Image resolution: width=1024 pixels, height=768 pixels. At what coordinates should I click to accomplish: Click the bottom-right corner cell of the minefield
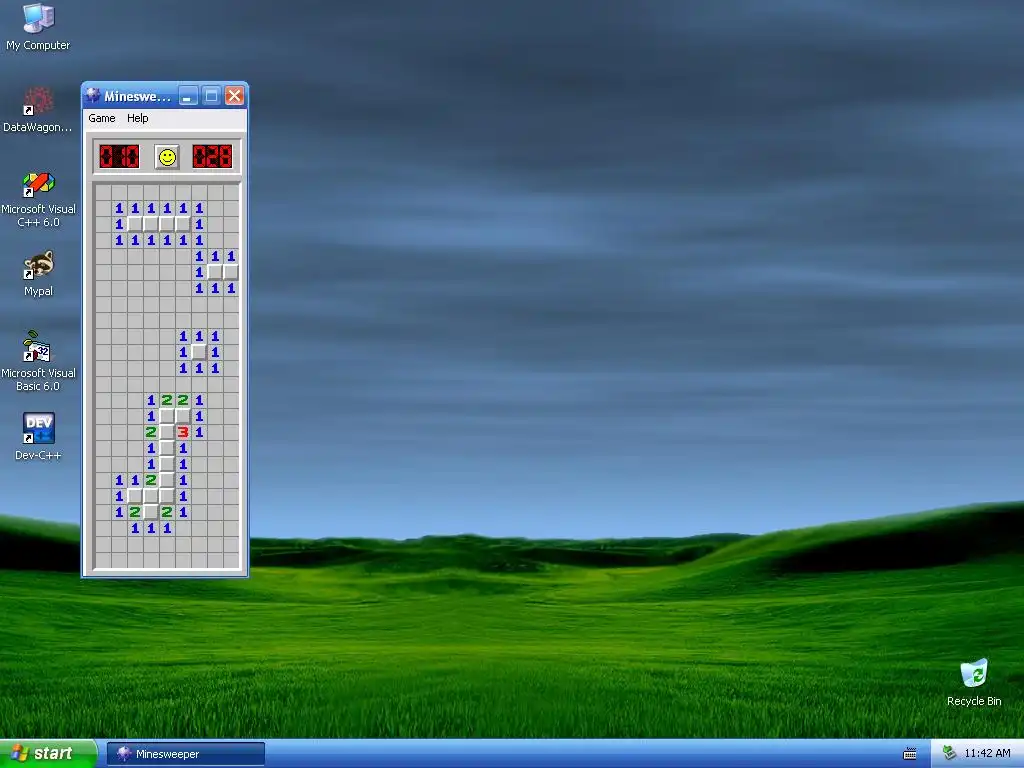point(231,560)
